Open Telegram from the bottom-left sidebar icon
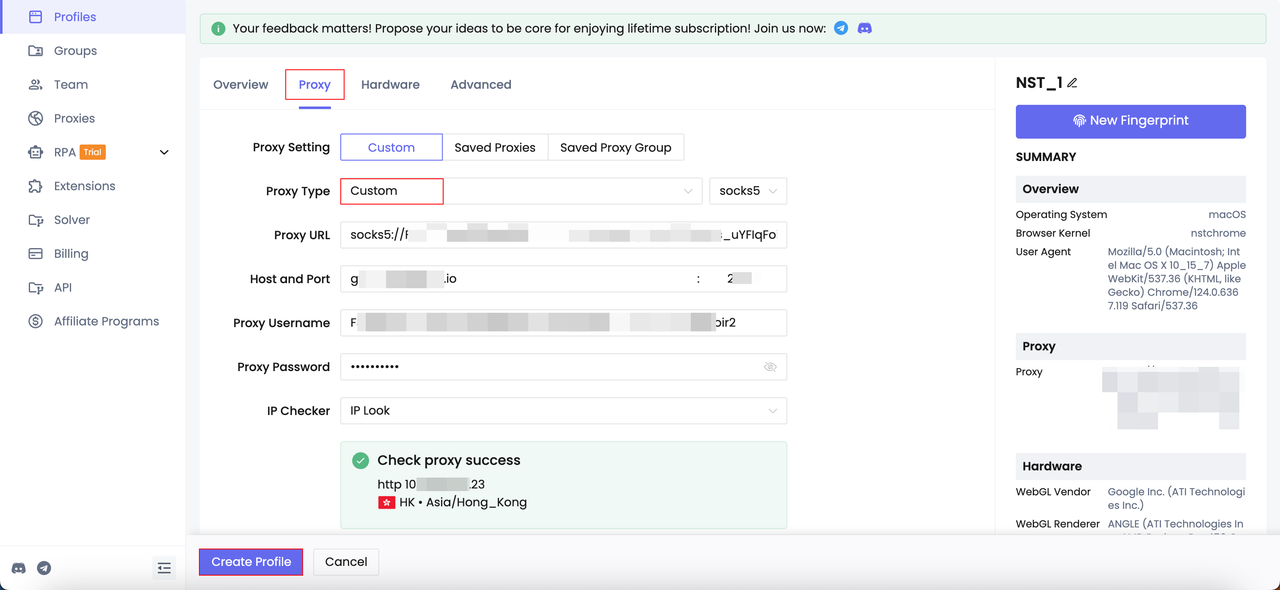 [44, 568]
